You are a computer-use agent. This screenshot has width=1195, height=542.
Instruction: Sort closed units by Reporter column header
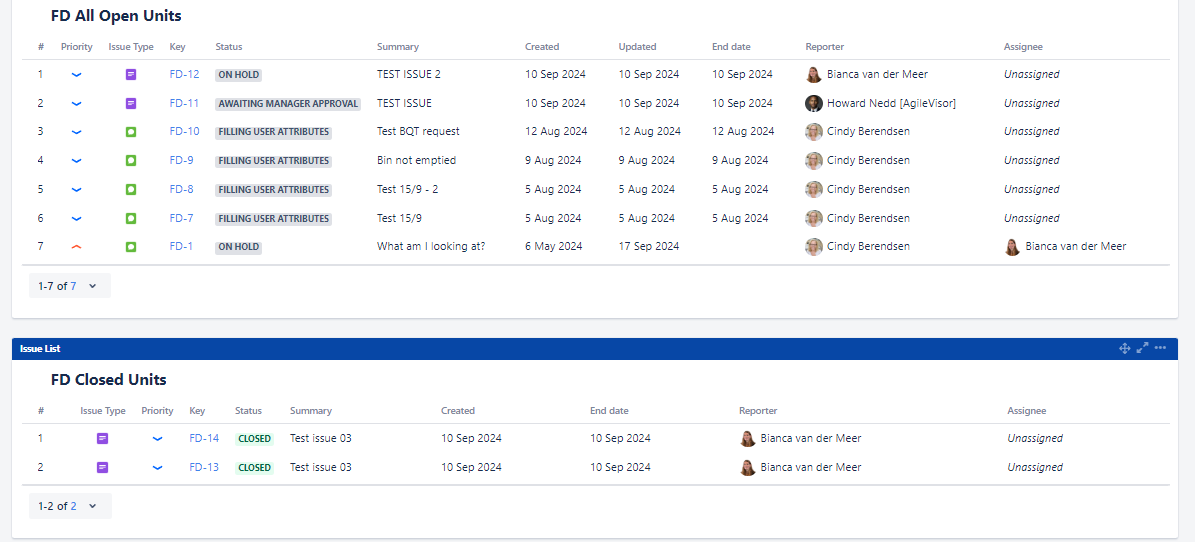coord(758,411)
